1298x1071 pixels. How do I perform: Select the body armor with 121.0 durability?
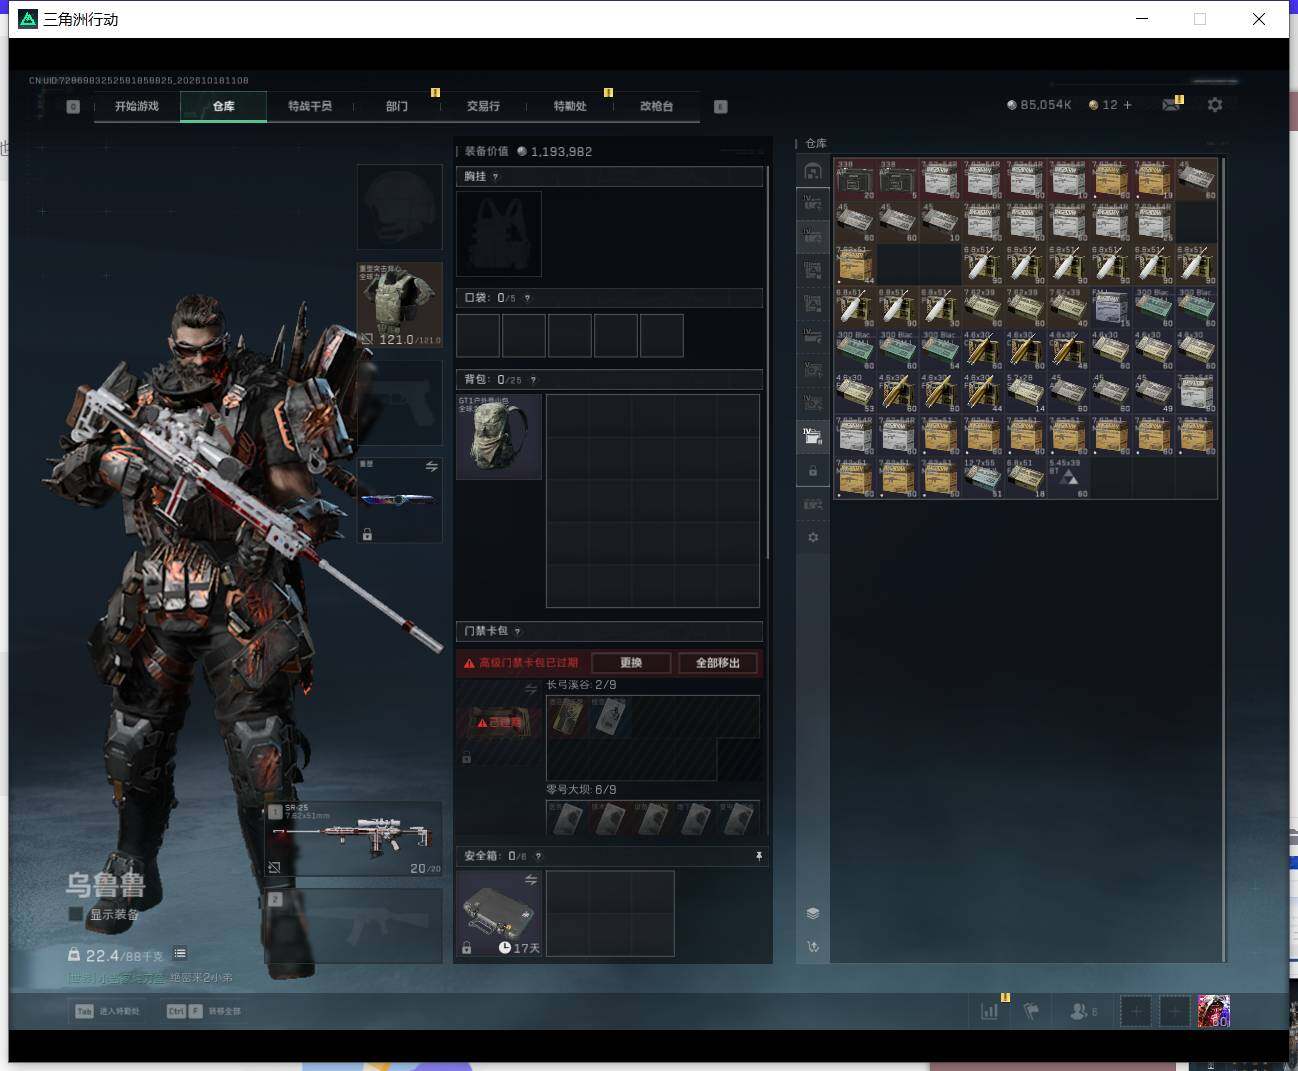400,305
